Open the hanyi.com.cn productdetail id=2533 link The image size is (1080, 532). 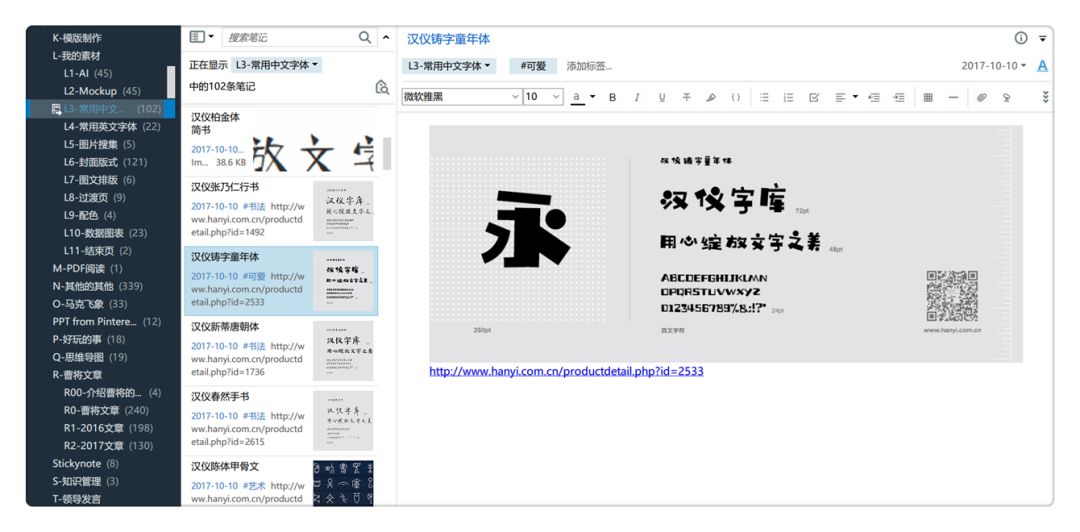pyautogui.click(x=566, y=371)
